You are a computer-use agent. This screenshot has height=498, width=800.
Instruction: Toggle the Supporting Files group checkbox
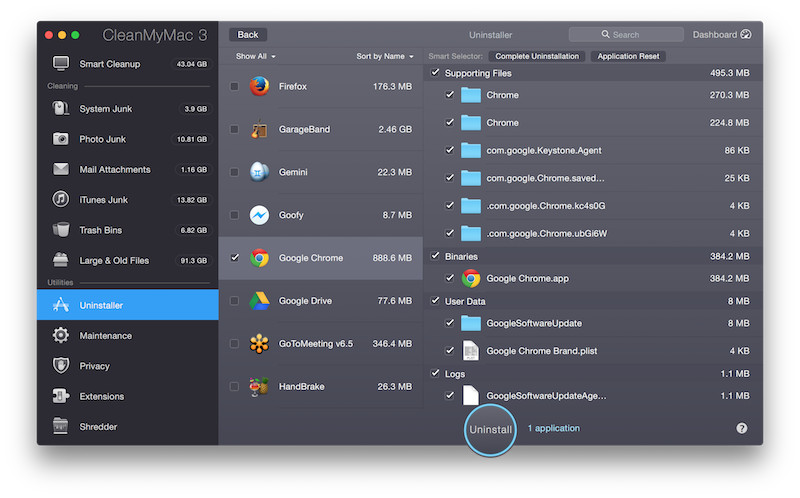pos(434,73)
